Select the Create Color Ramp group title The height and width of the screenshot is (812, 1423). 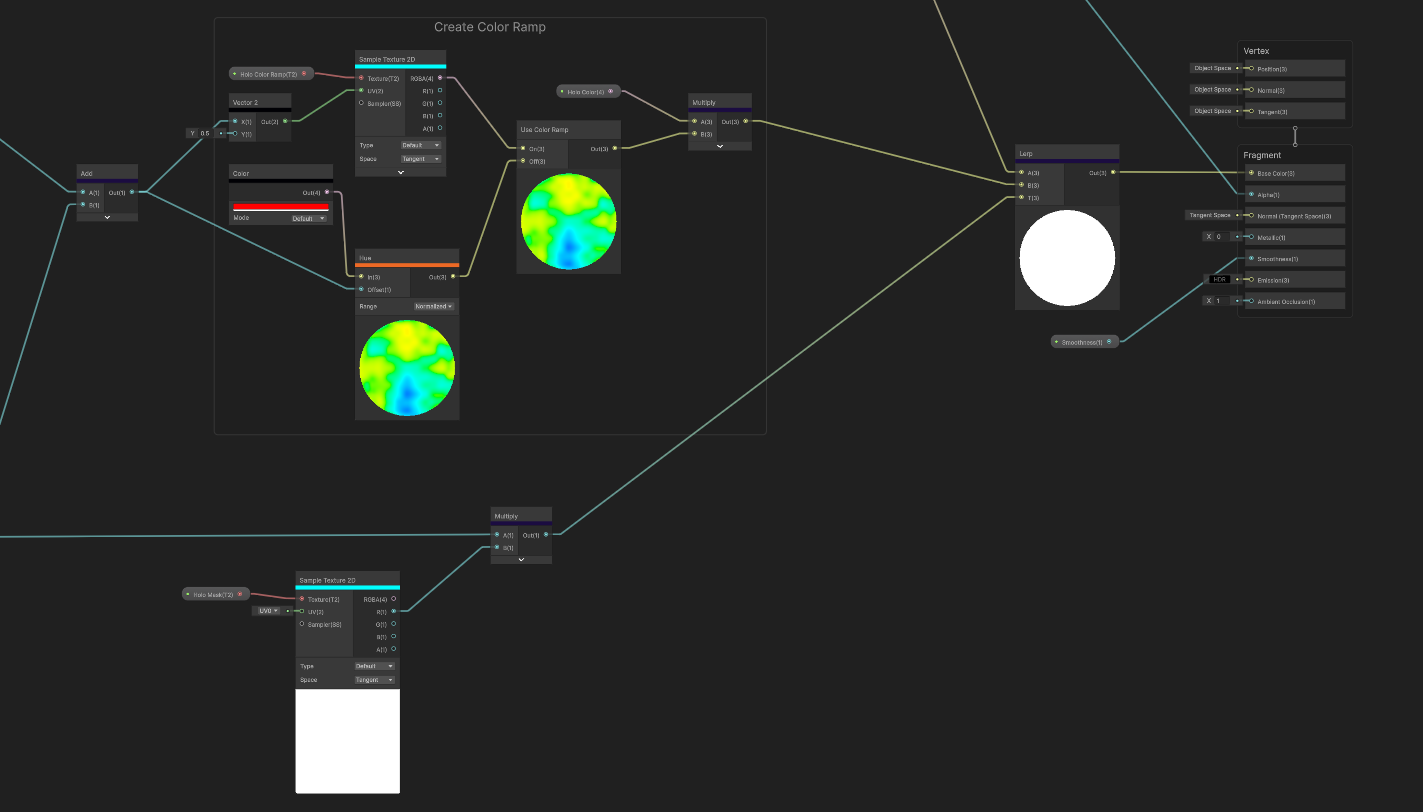click(x=490, y=27)
